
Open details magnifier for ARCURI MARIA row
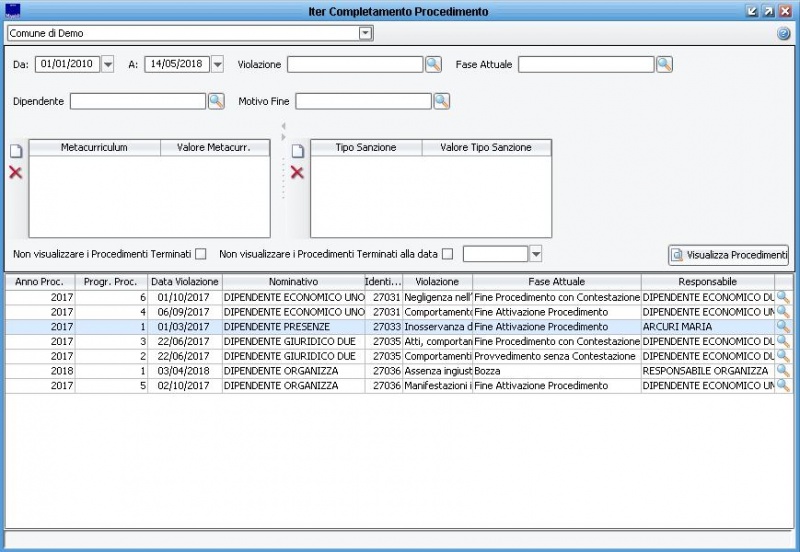(783, 327)
